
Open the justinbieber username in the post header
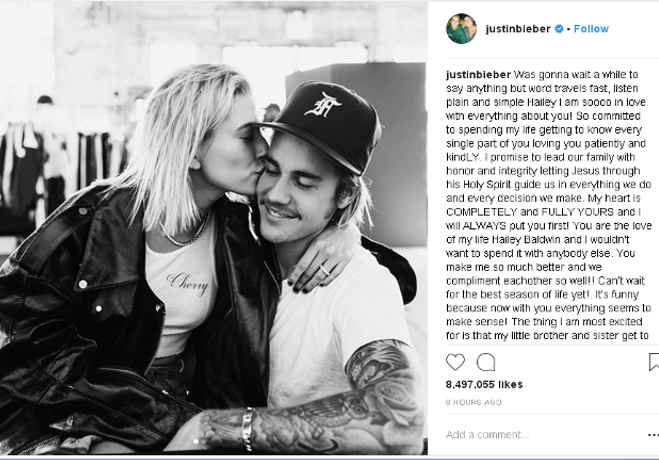click(518, 29)
